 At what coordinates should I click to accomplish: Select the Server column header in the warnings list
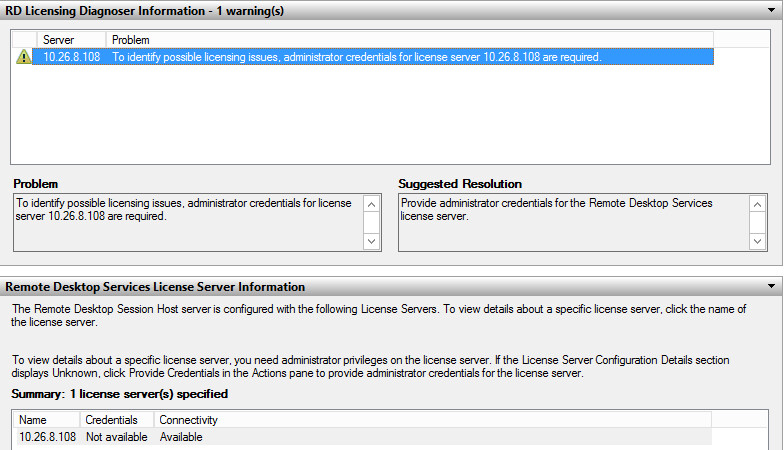click(71, 40)
